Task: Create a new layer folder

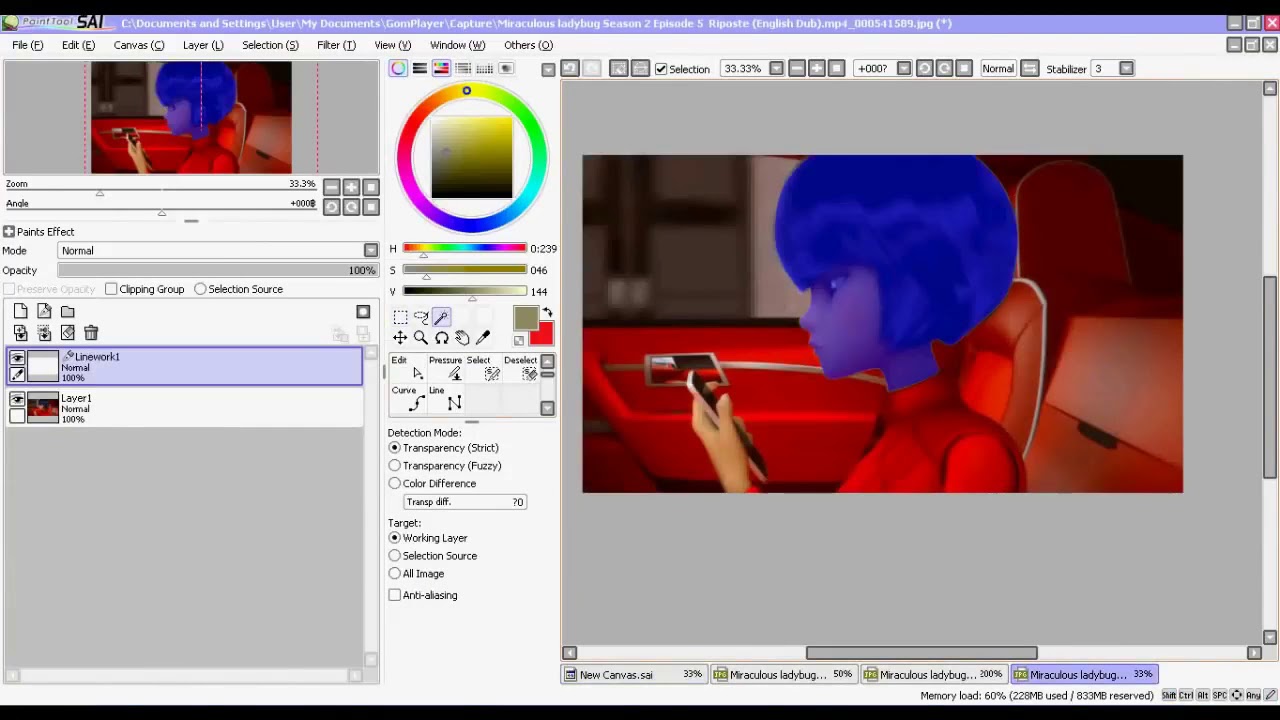Action: (67, 312)
